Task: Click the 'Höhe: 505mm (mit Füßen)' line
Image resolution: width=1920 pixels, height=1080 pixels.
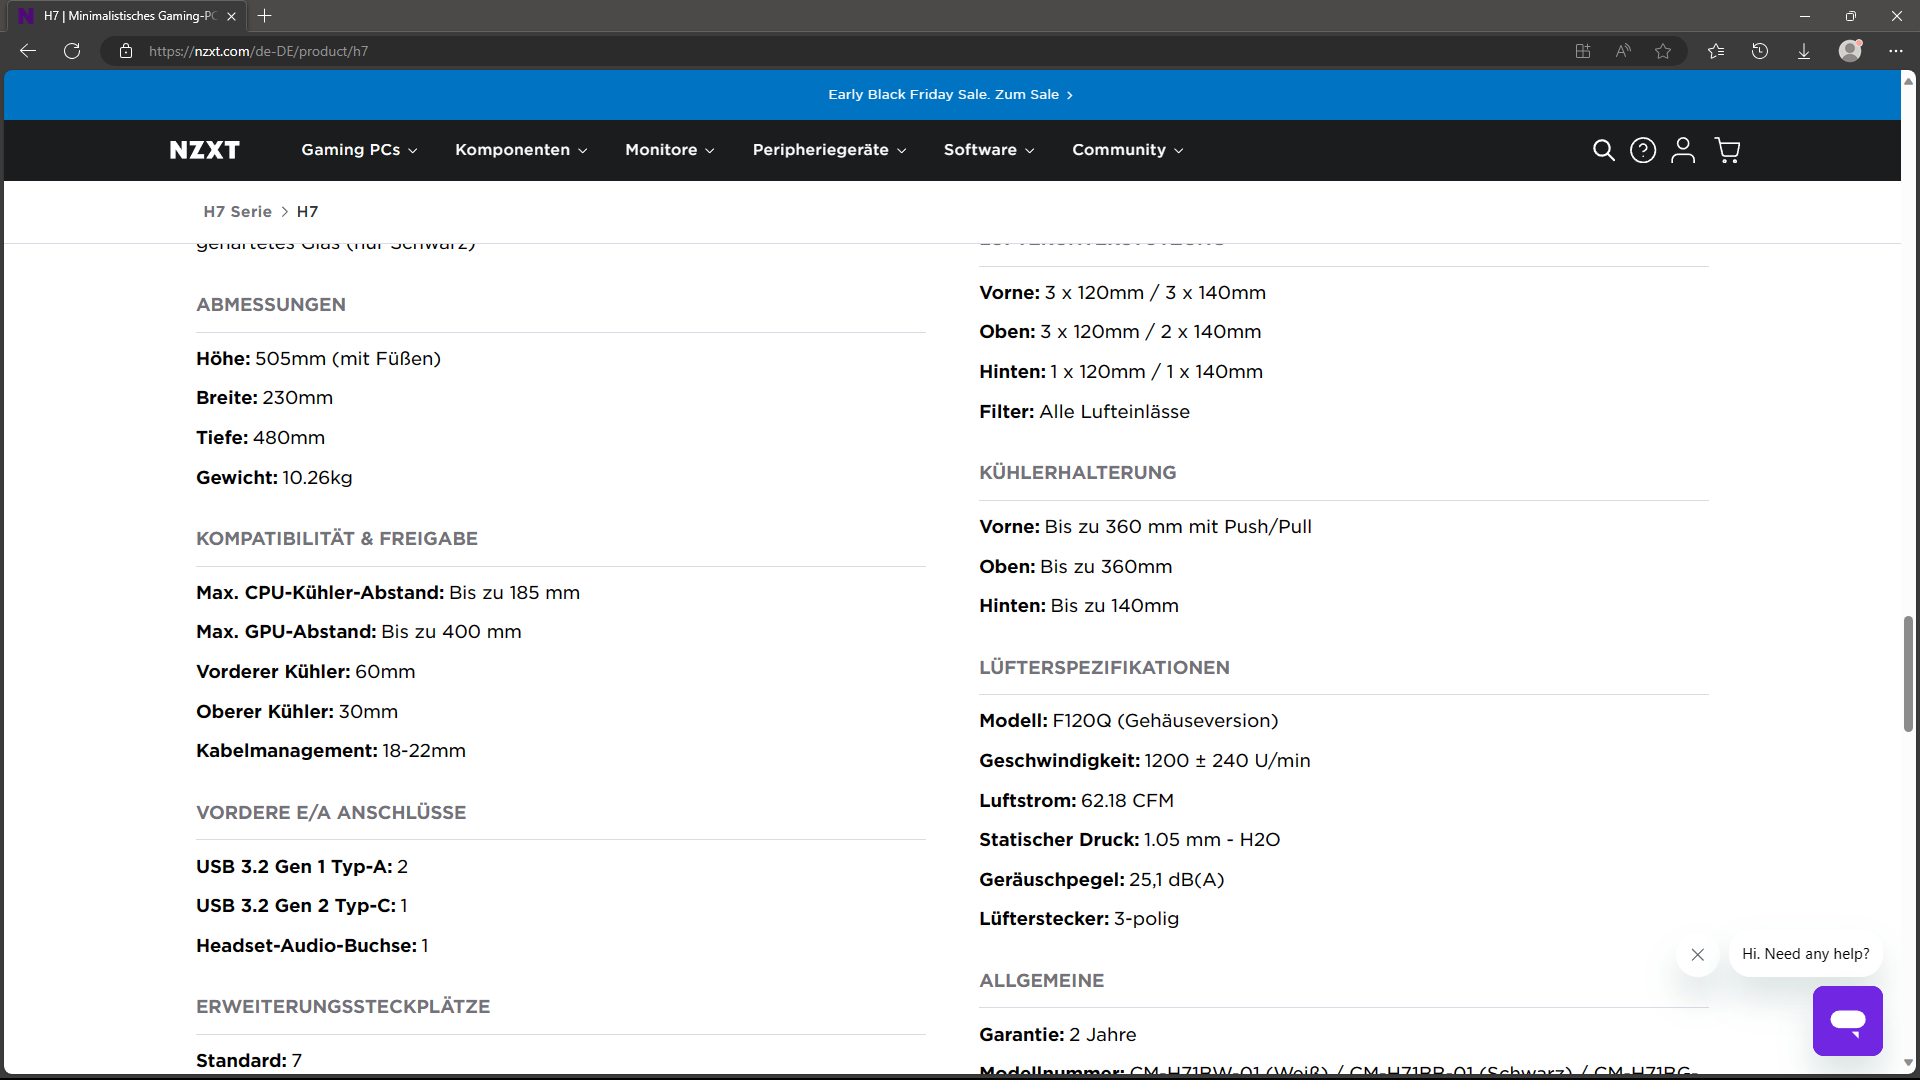Action: tap(318, 359)
